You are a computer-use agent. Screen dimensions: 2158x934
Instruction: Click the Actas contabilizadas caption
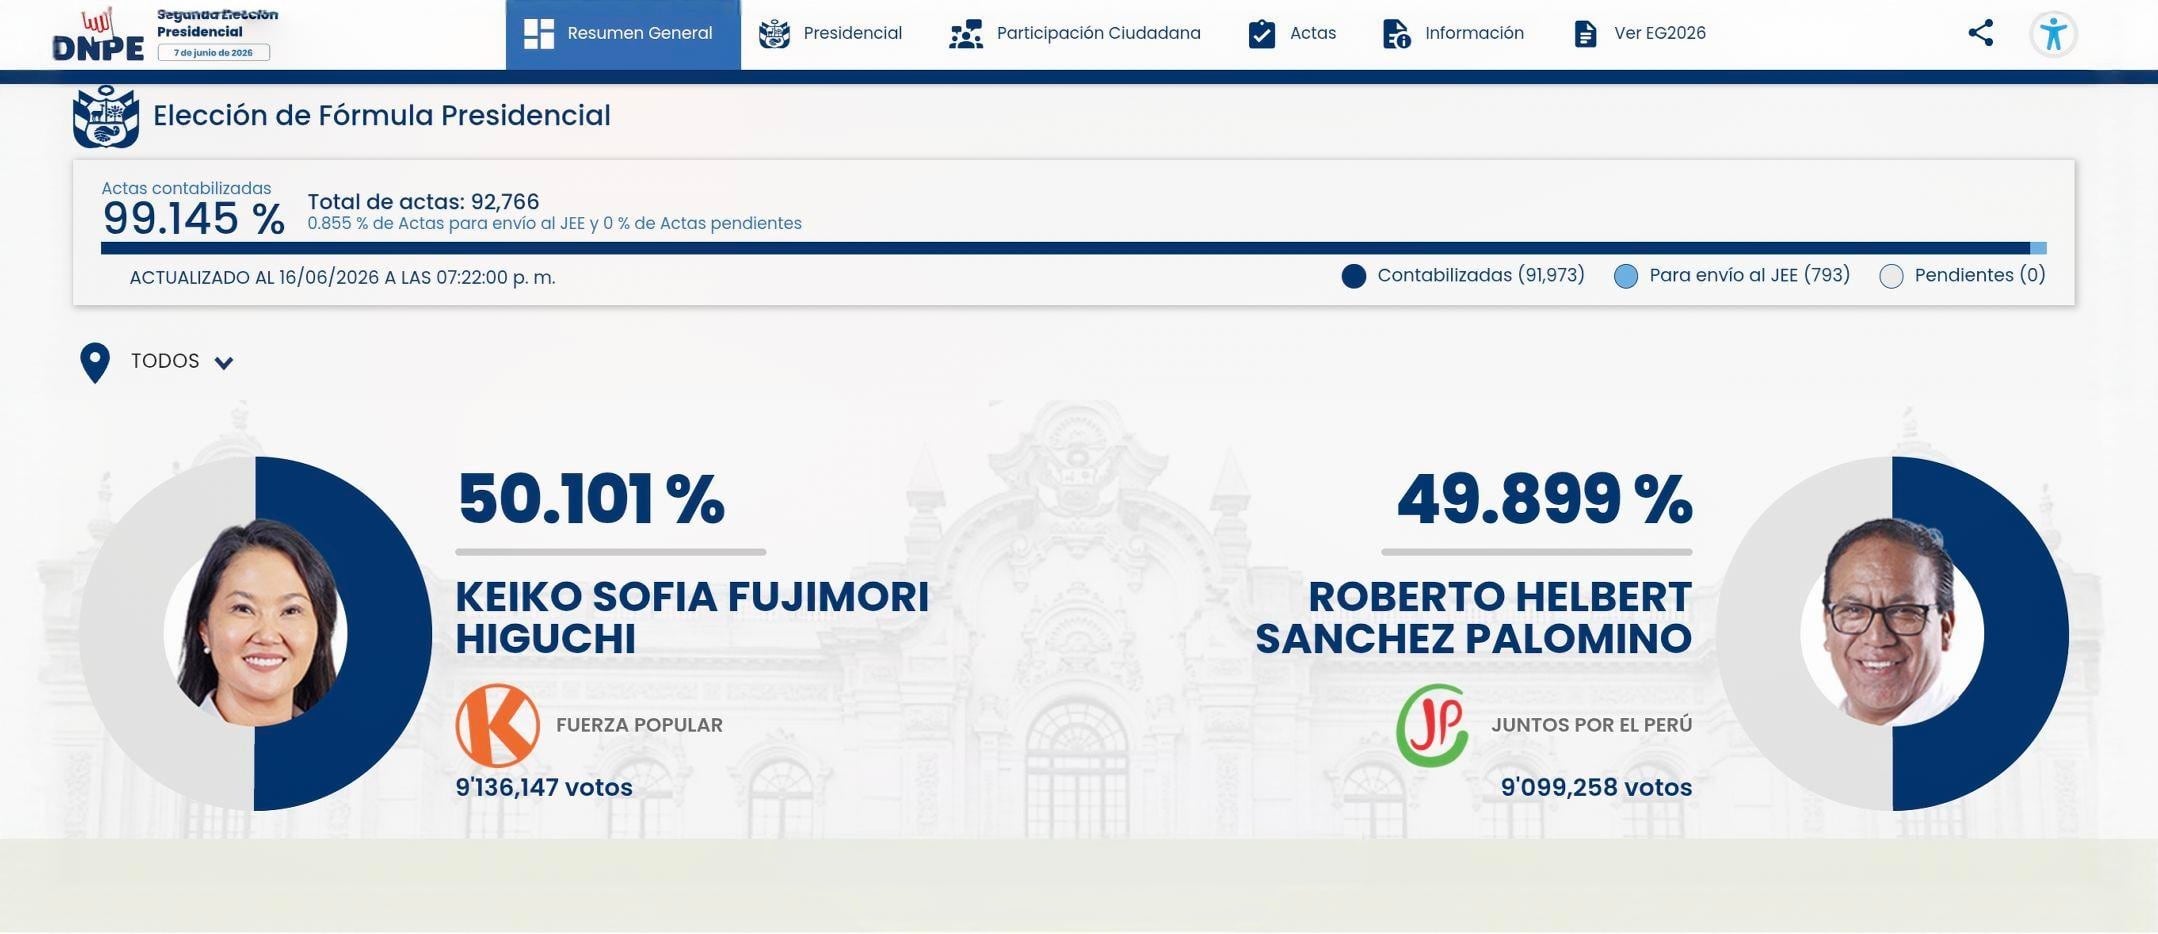point(186,188)
